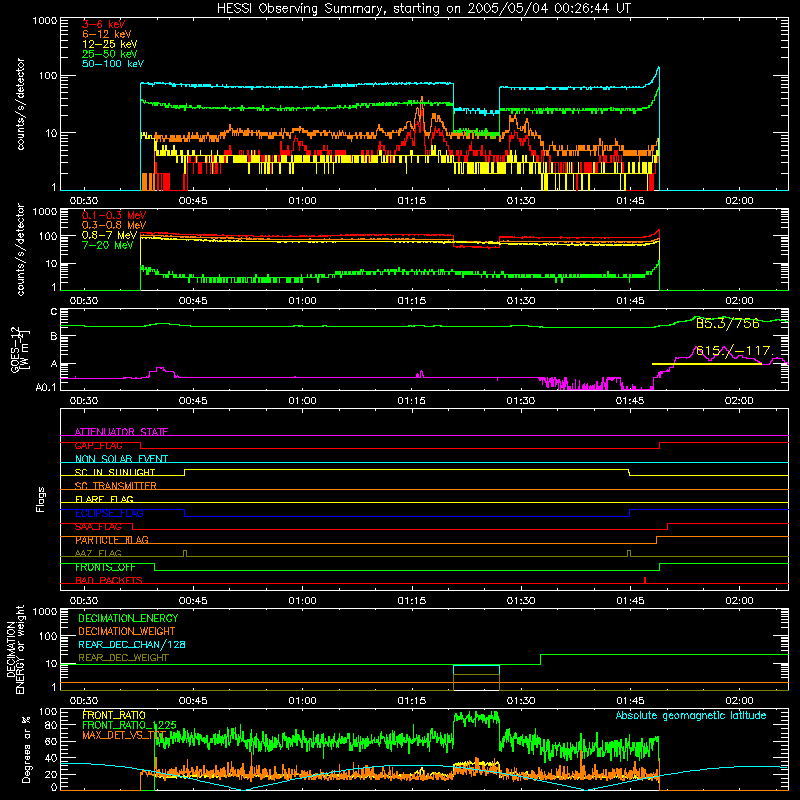Click the B5.3/756 flare annotation
This screenshot has width=800, height=800.
(728, 323)
